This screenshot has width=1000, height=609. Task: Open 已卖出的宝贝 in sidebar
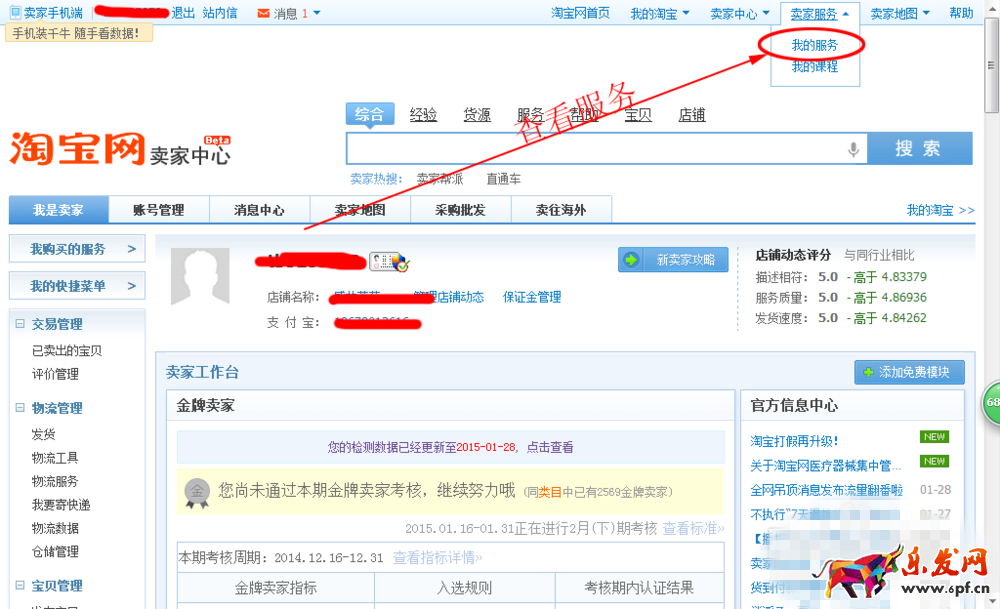tap(67, 351)
